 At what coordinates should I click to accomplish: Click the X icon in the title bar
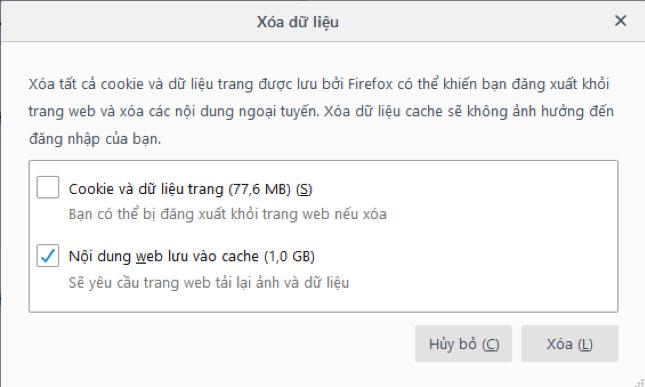pyautogui.click(x=620, y=21)
